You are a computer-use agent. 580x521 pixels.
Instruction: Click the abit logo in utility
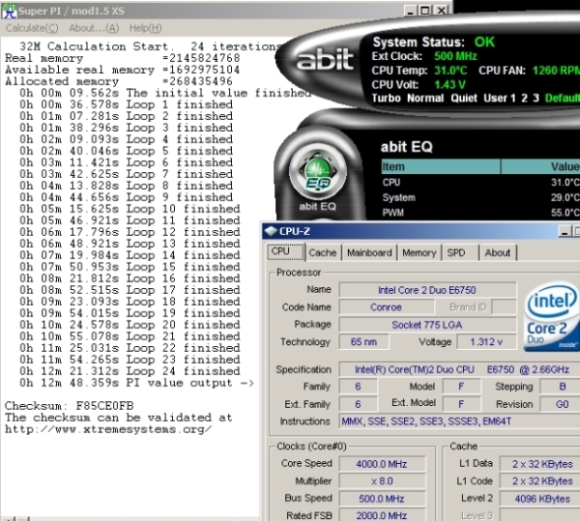pyautogui.click(x=325, y=59)
